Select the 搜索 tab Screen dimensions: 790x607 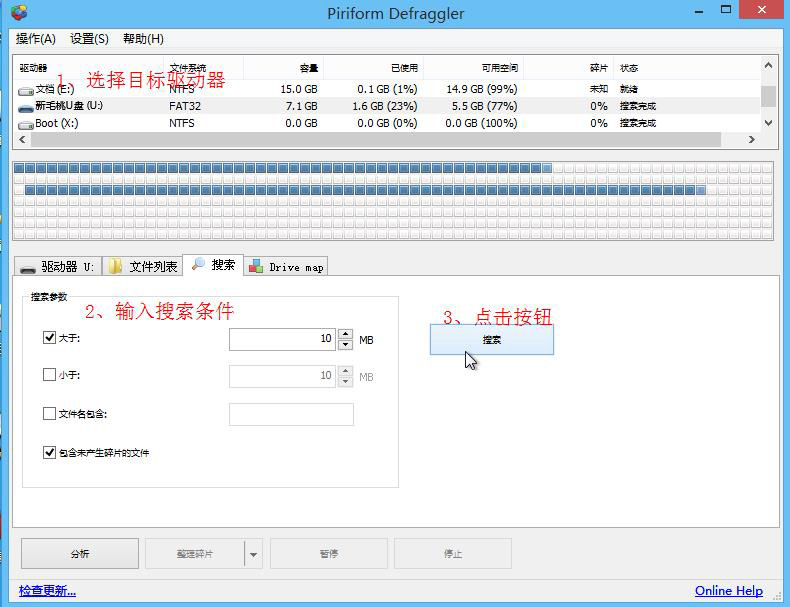(213, 265)
